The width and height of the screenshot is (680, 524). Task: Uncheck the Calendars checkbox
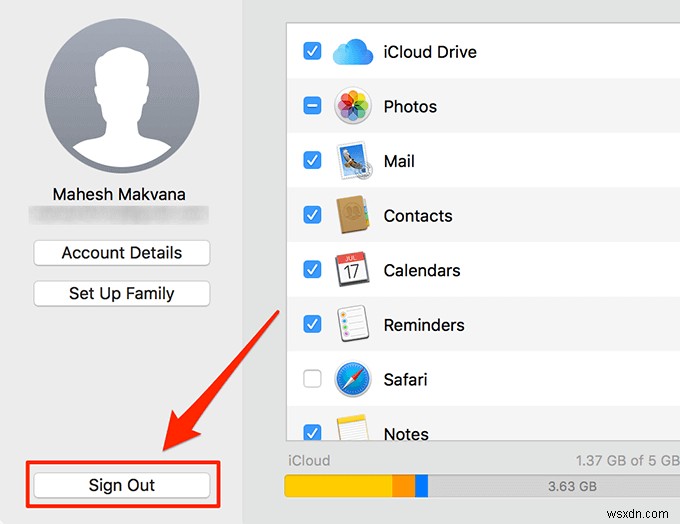(x=312, y=269)
